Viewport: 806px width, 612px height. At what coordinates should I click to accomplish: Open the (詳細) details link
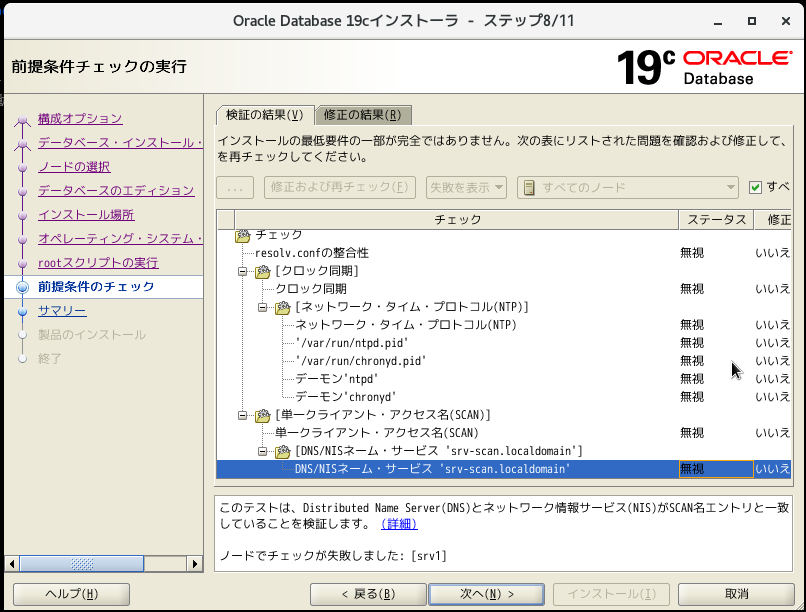pyautogui.click(x=399, y=524)
